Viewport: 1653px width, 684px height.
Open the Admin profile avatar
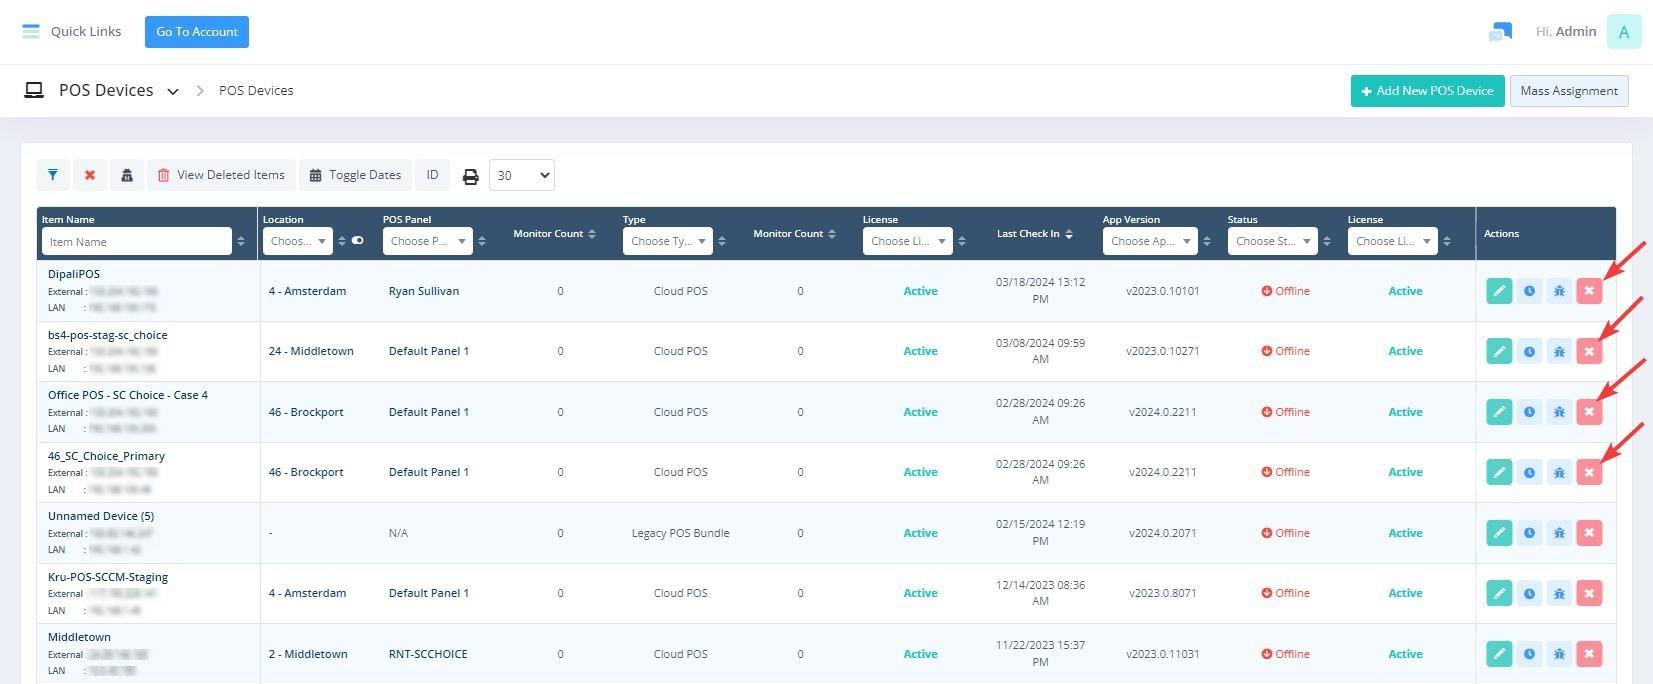[1624, 32]
